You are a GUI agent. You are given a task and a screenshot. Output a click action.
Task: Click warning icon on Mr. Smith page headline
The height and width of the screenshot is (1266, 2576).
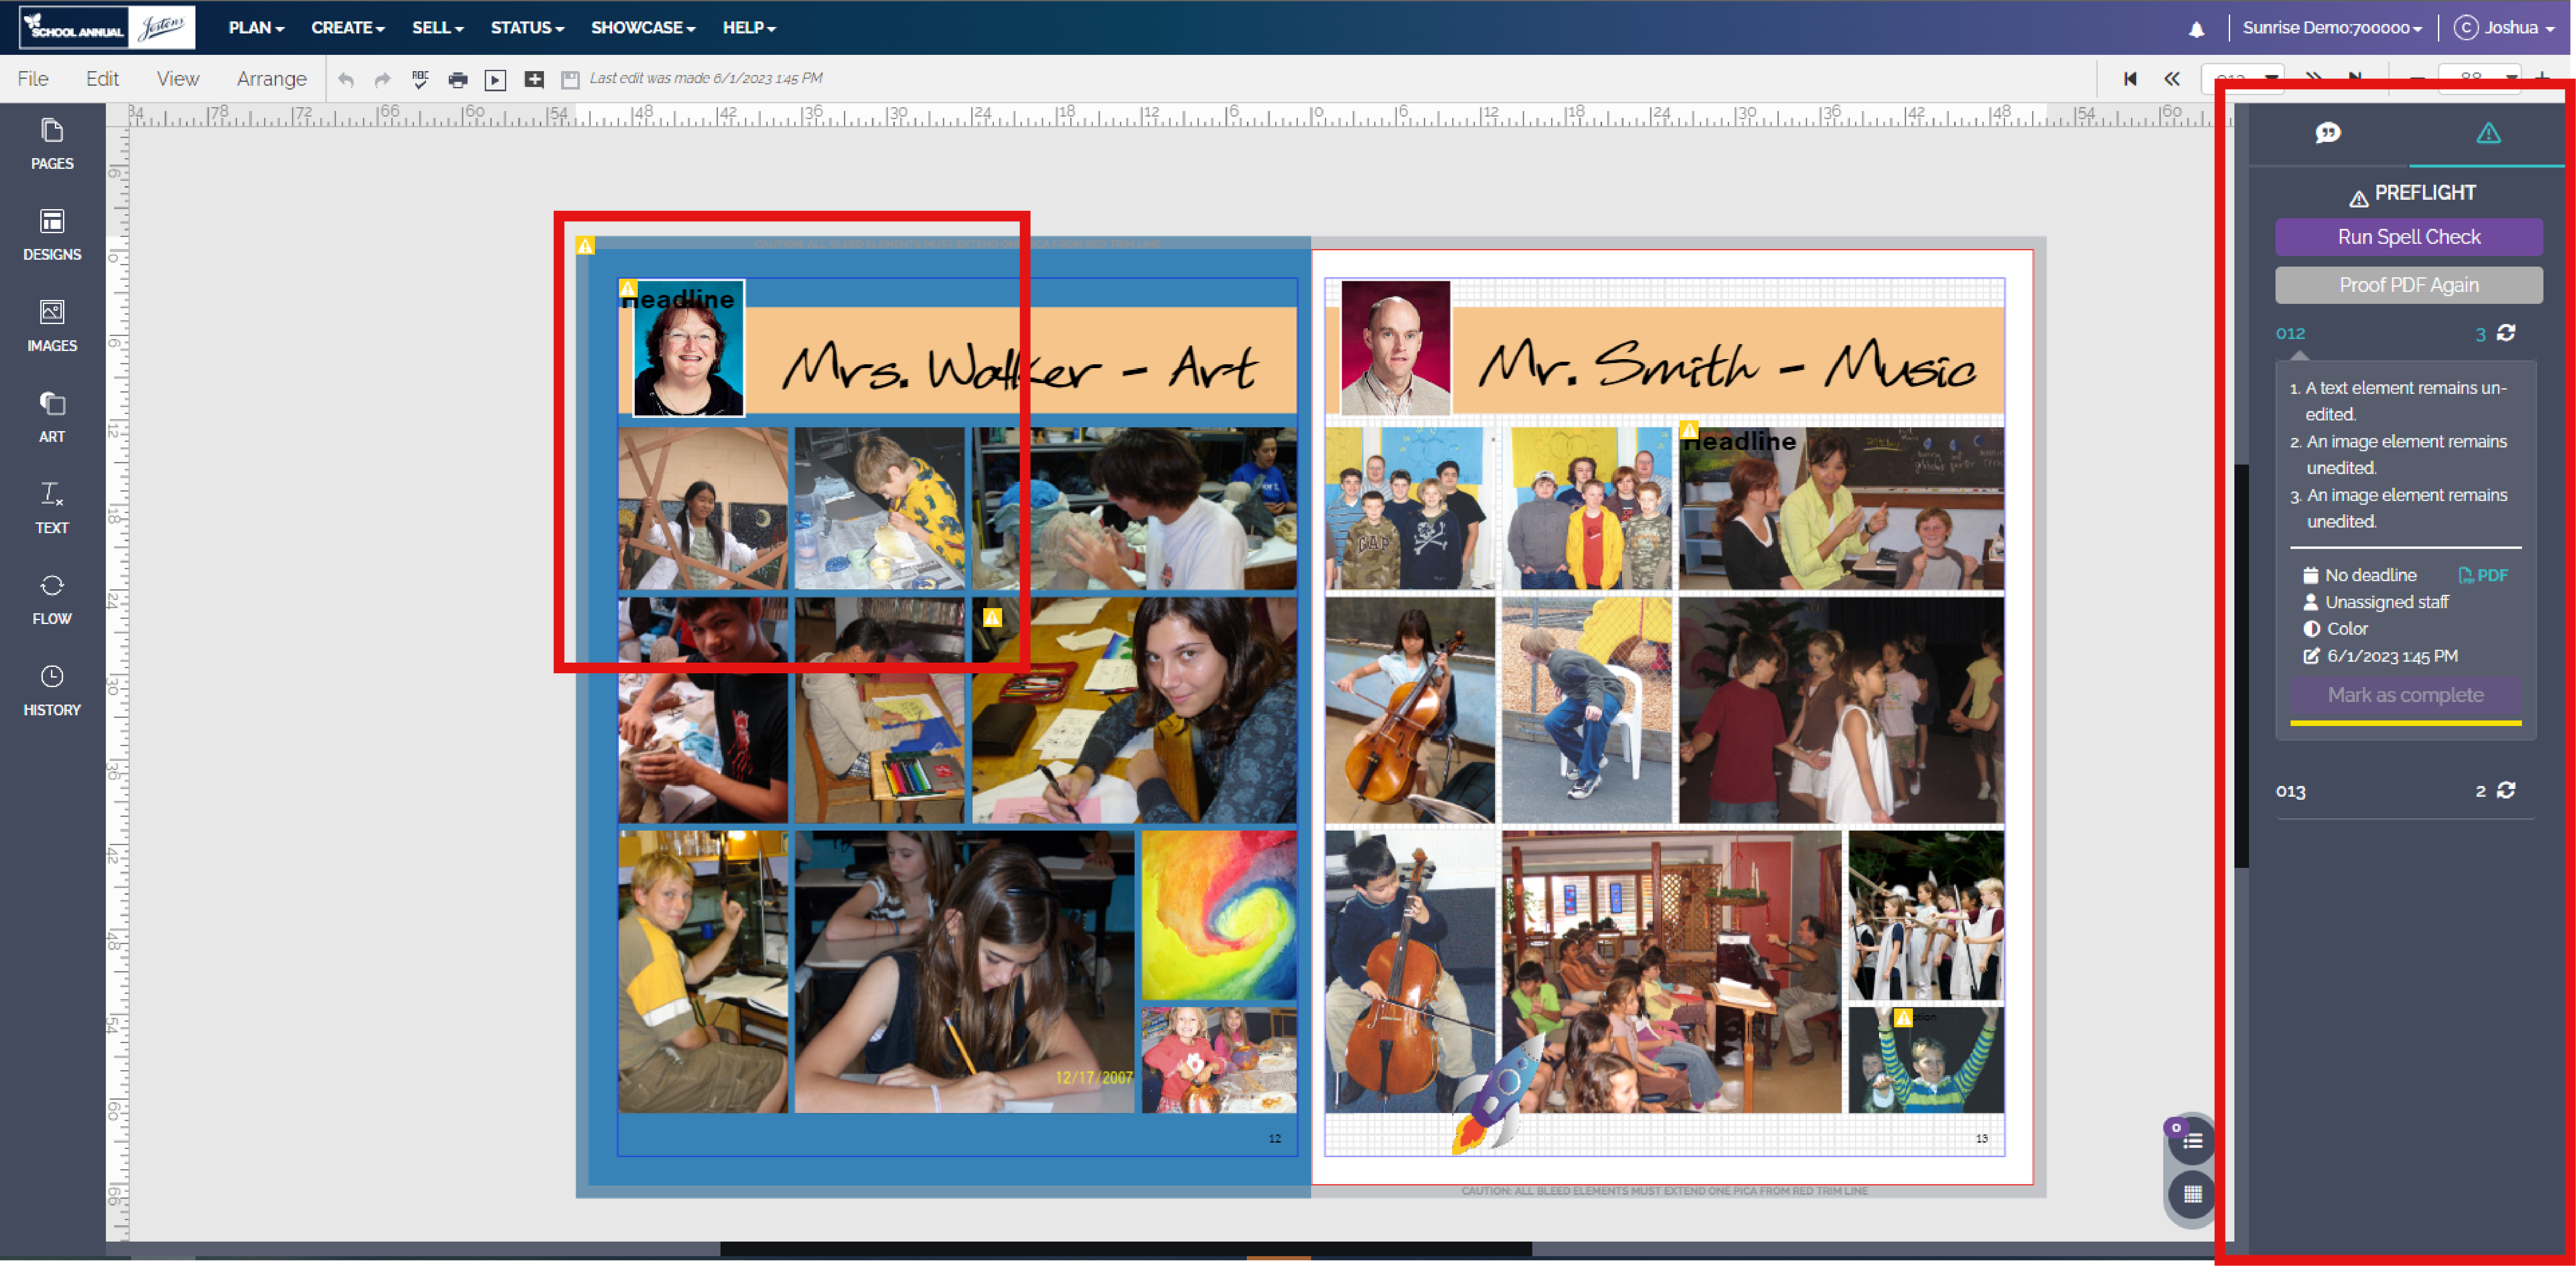(1689, 431)
